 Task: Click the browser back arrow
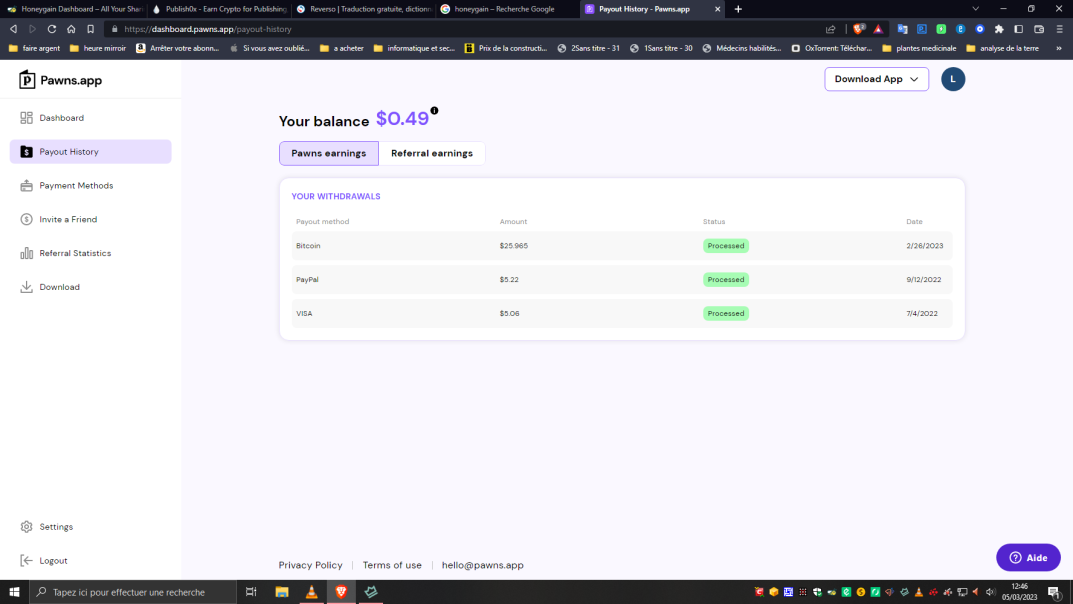click(x=13, y=29)
